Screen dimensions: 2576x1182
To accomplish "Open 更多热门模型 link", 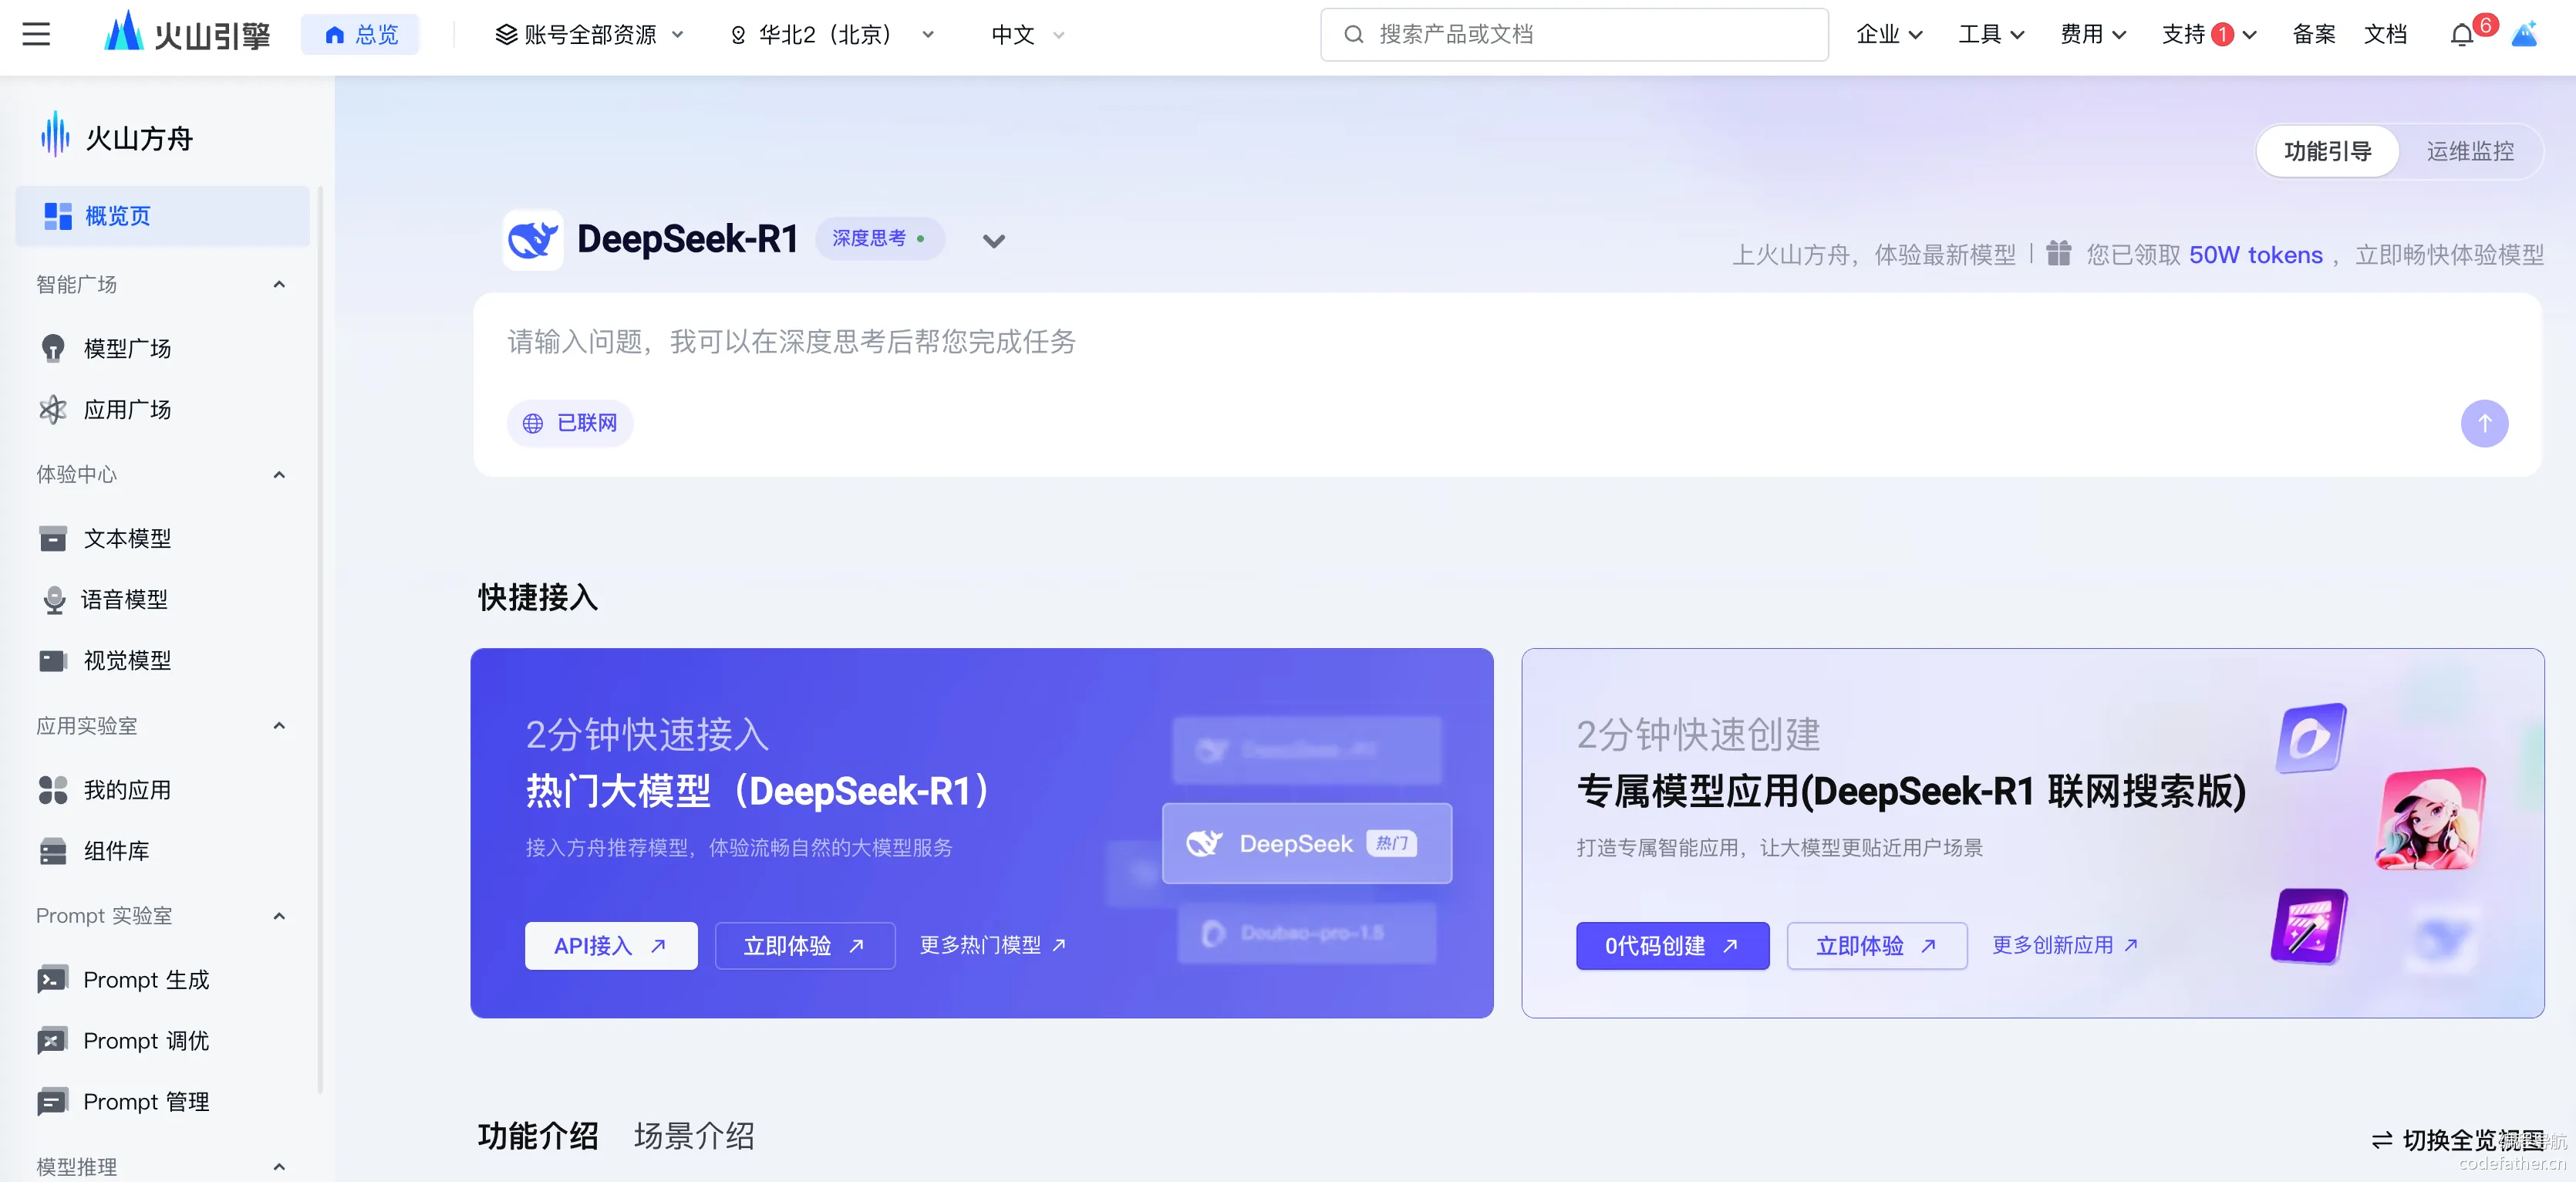I will tap(993, 945).
